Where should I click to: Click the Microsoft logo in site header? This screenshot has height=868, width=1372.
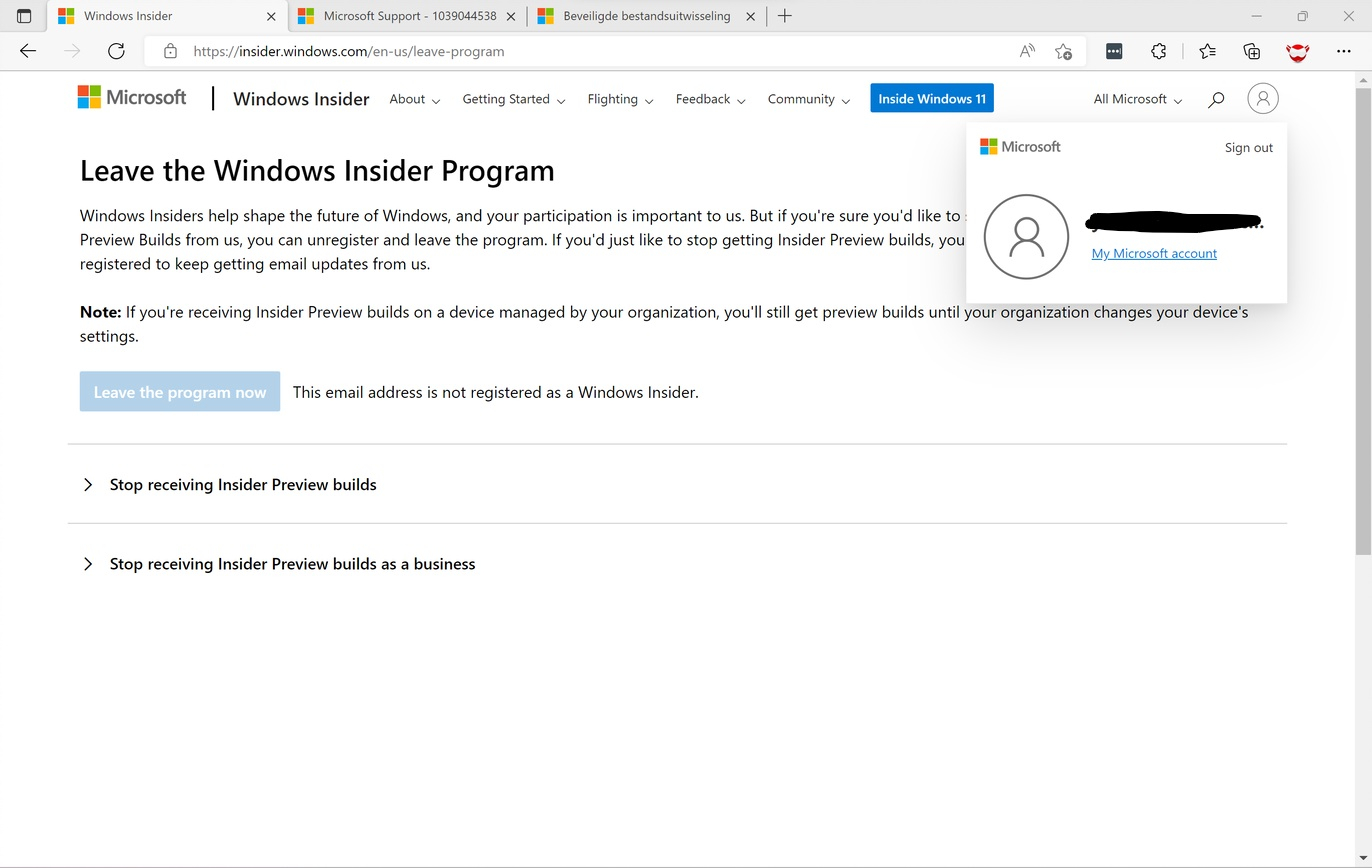point(132,97)
